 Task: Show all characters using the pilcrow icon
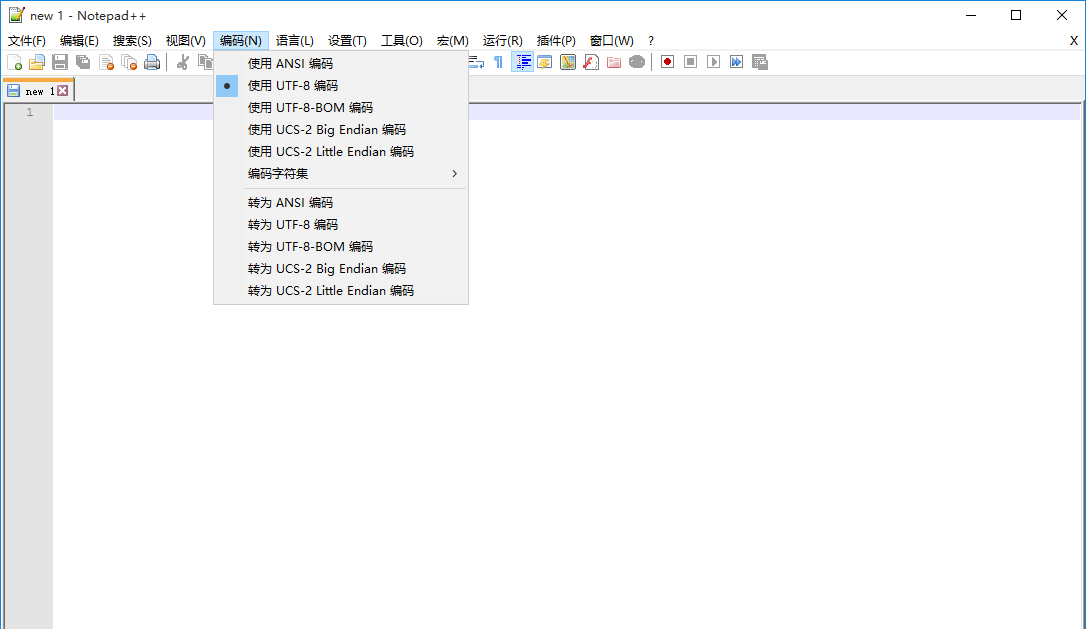coord(497,61)
